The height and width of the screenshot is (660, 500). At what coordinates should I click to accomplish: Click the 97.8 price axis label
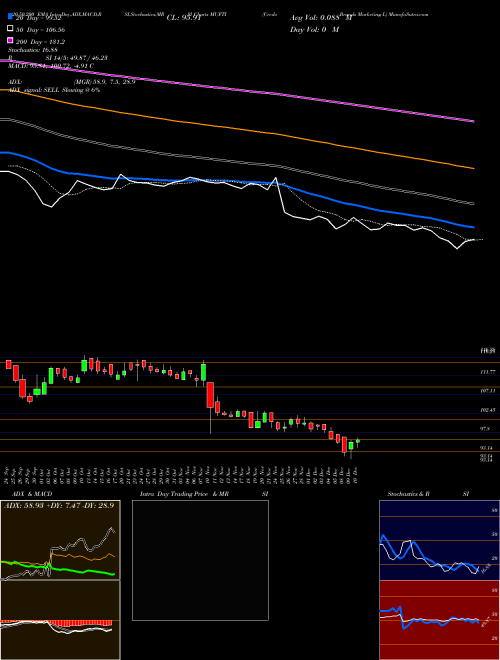click(486, 428)
